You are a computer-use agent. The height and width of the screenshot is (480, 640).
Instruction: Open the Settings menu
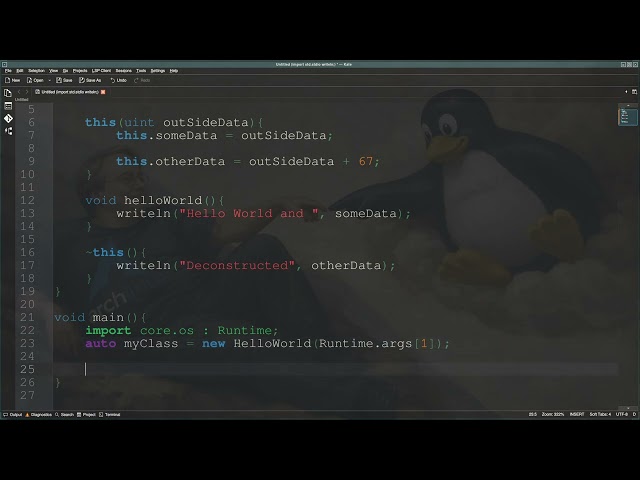pyautogui.click(x=158, y=71)
